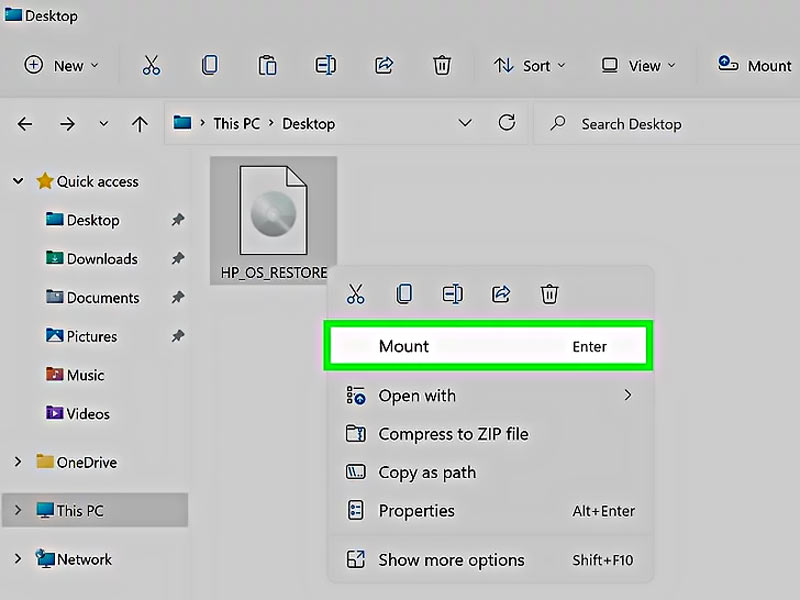Click the Delete trash icon in the top toolbar

tap(442, 66)
